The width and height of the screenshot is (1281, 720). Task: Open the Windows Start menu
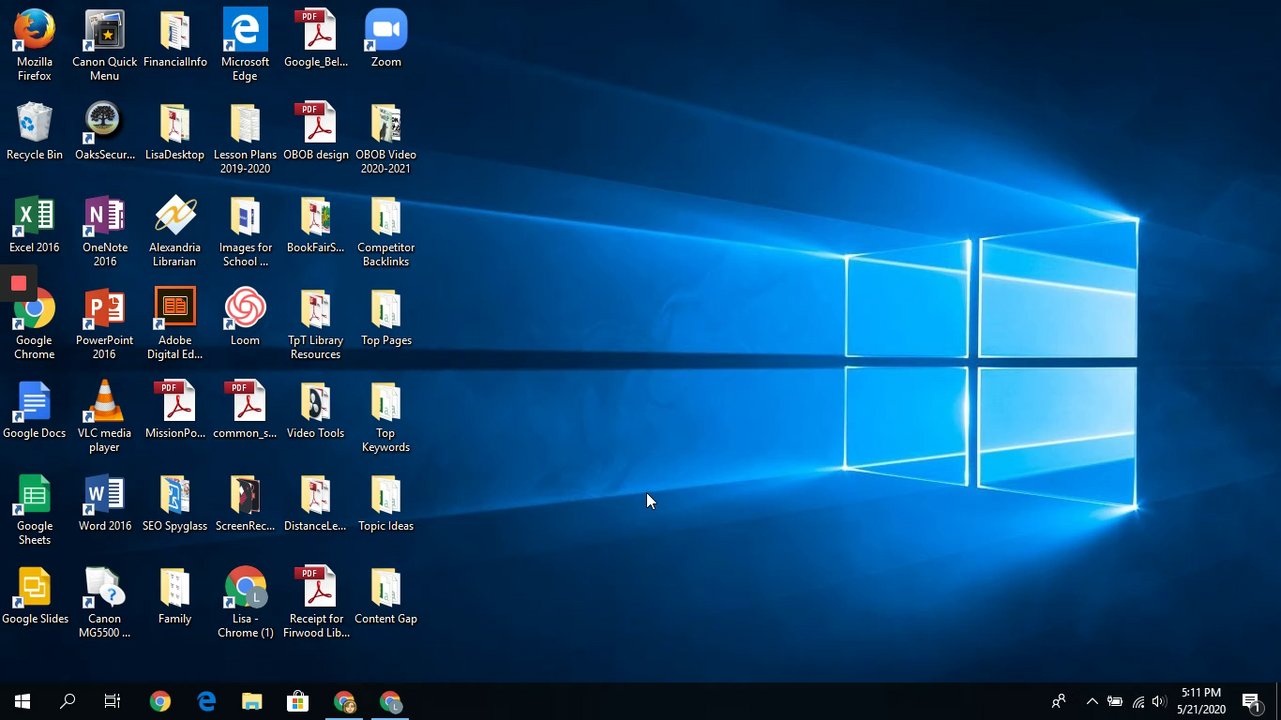[x=22, y=701]
